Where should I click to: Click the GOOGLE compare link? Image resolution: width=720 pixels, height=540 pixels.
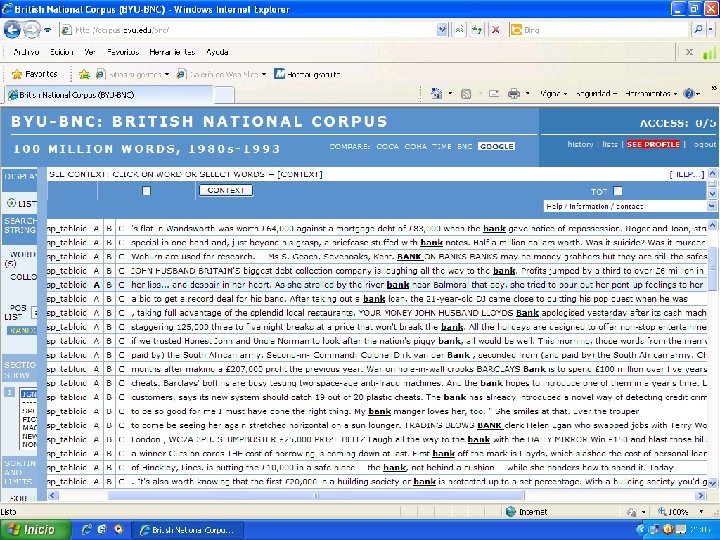(x=496, y=146)
